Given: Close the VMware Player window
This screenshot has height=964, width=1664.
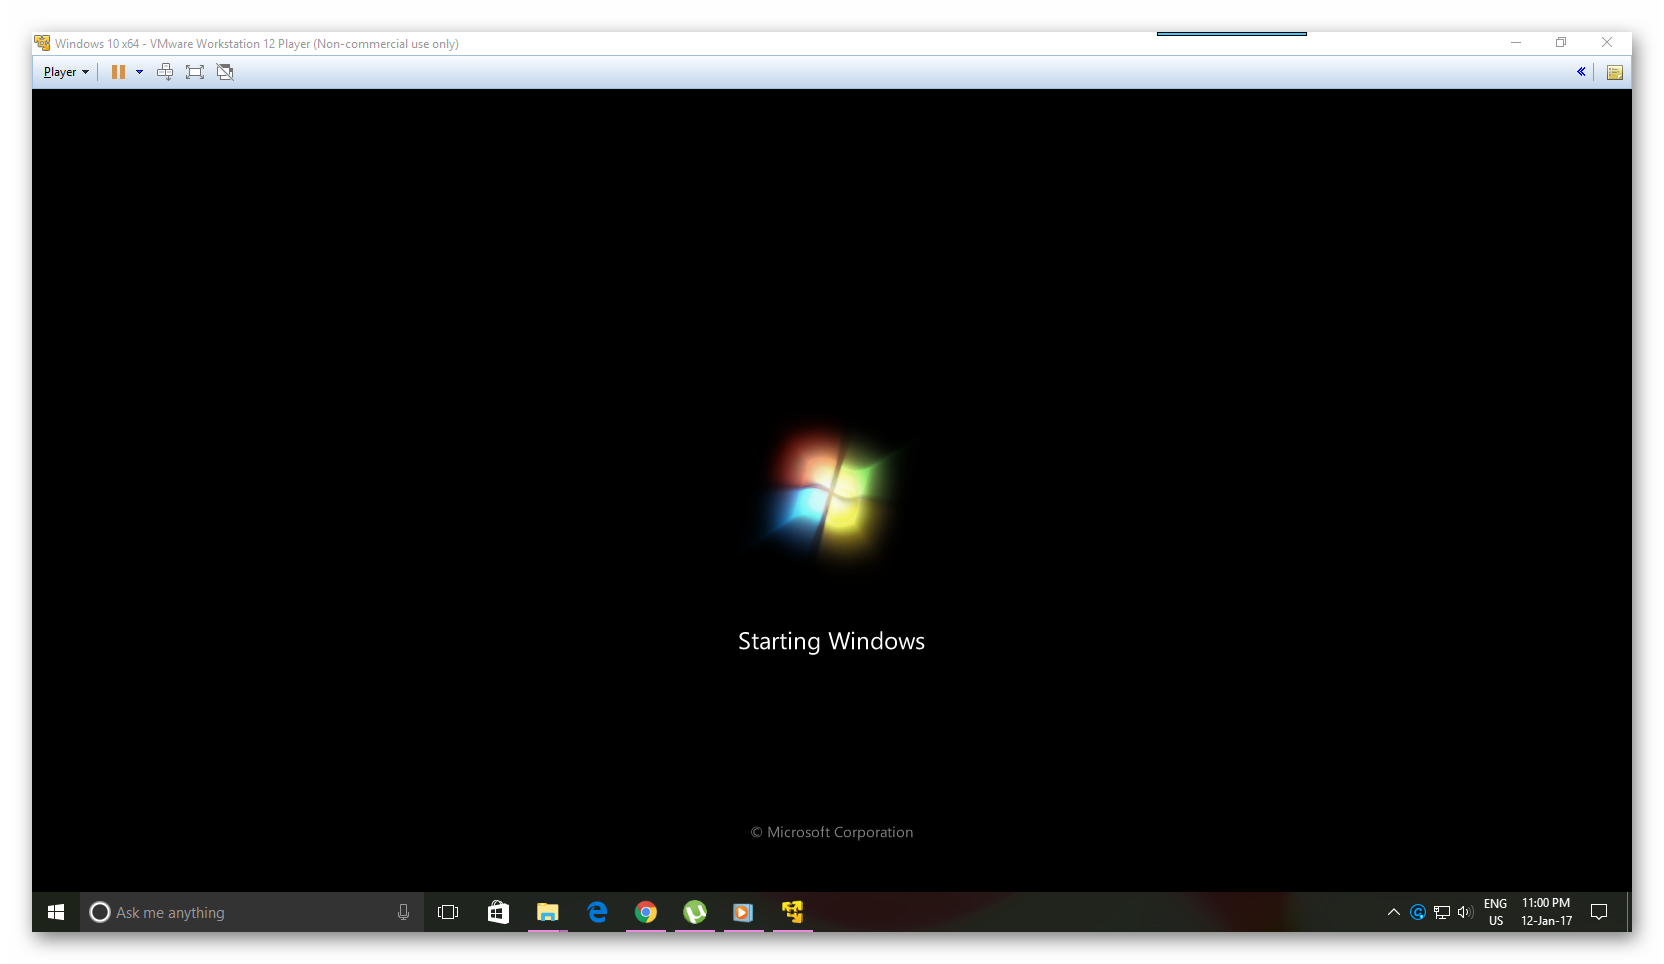Looking at the screenshot, I should tap(1607, 43).
